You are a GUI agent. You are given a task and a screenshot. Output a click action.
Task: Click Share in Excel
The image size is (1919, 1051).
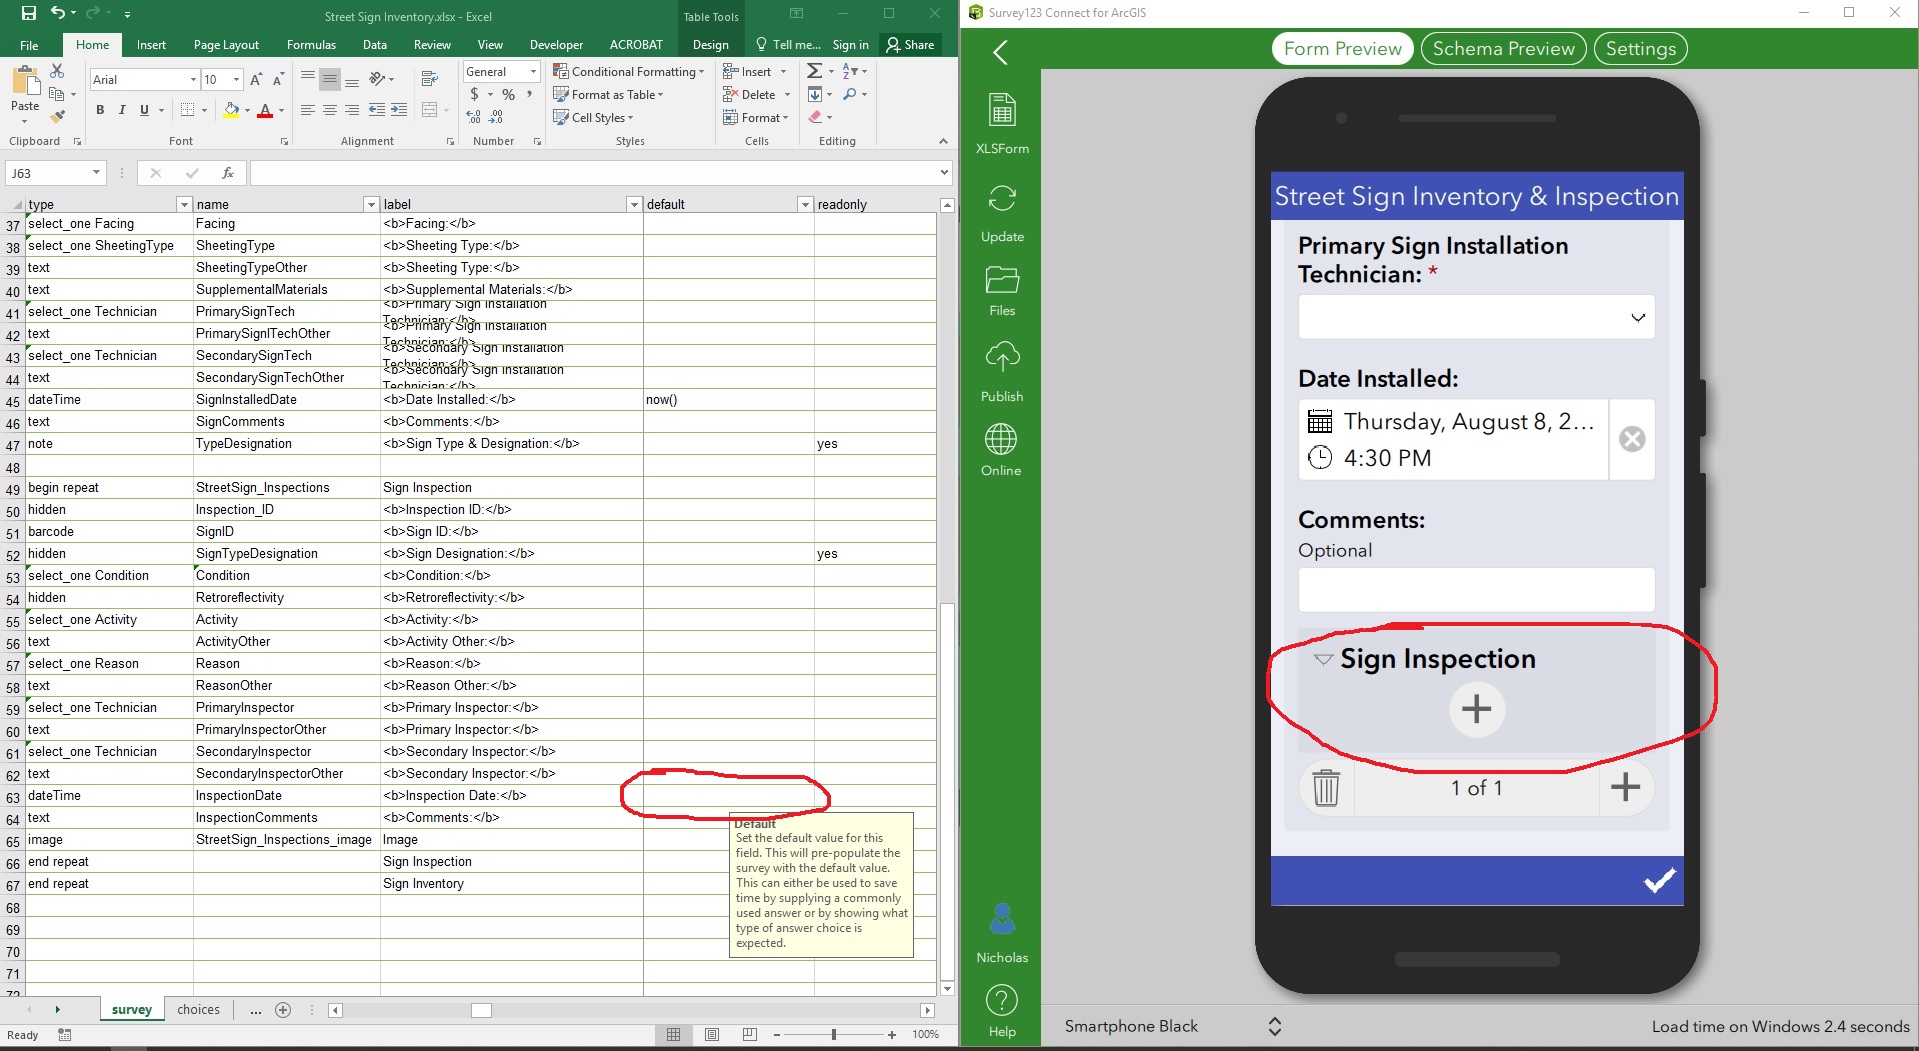[x=910, y=45]
